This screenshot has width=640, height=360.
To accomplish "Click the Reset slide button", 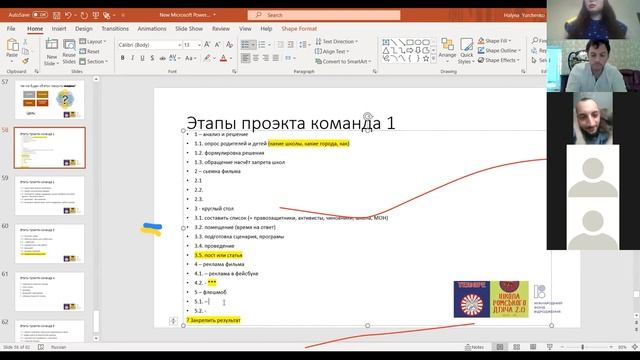I will pyautogui.click(x=89, y=51).
